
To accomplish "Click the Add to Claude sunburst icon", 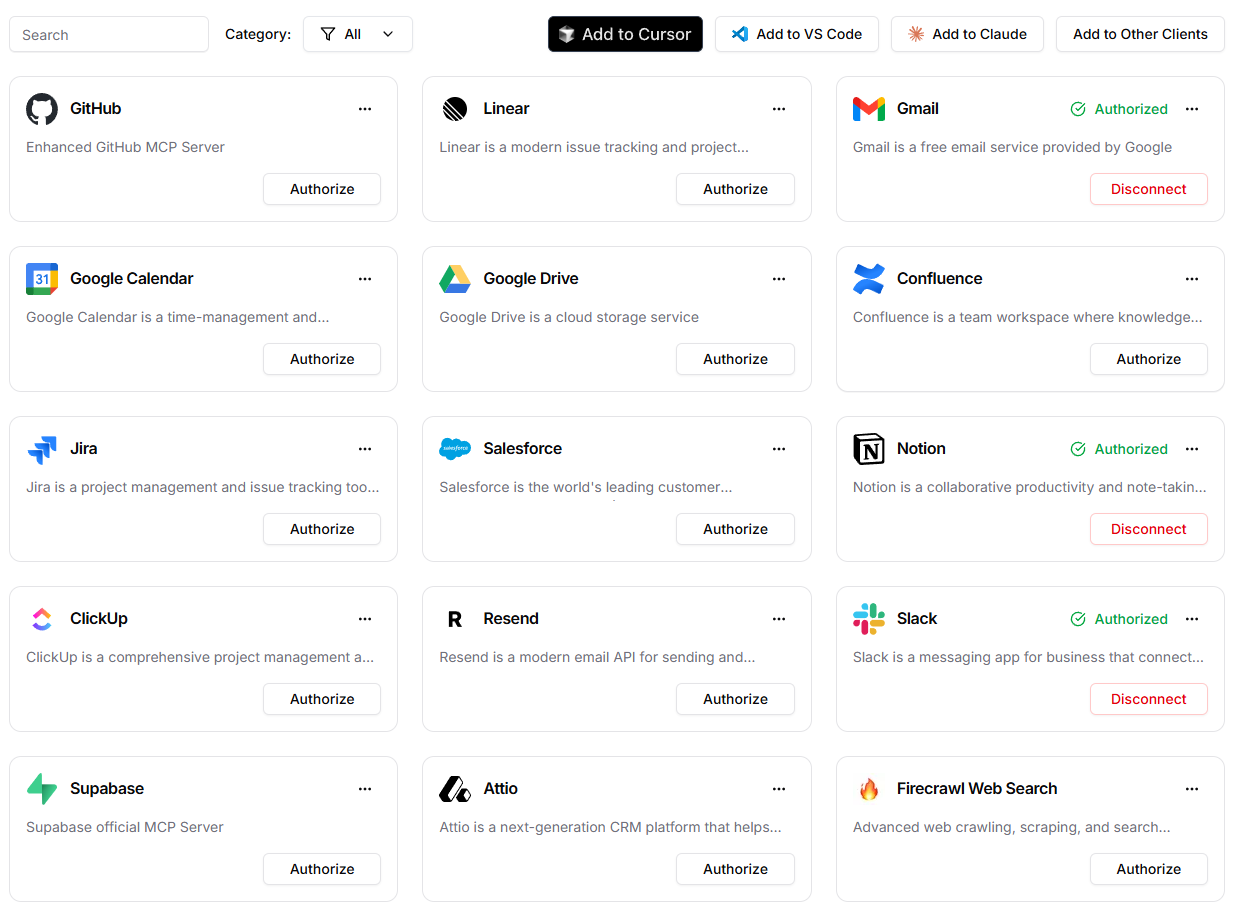I will pyautogui.click(x=914, y=33).
